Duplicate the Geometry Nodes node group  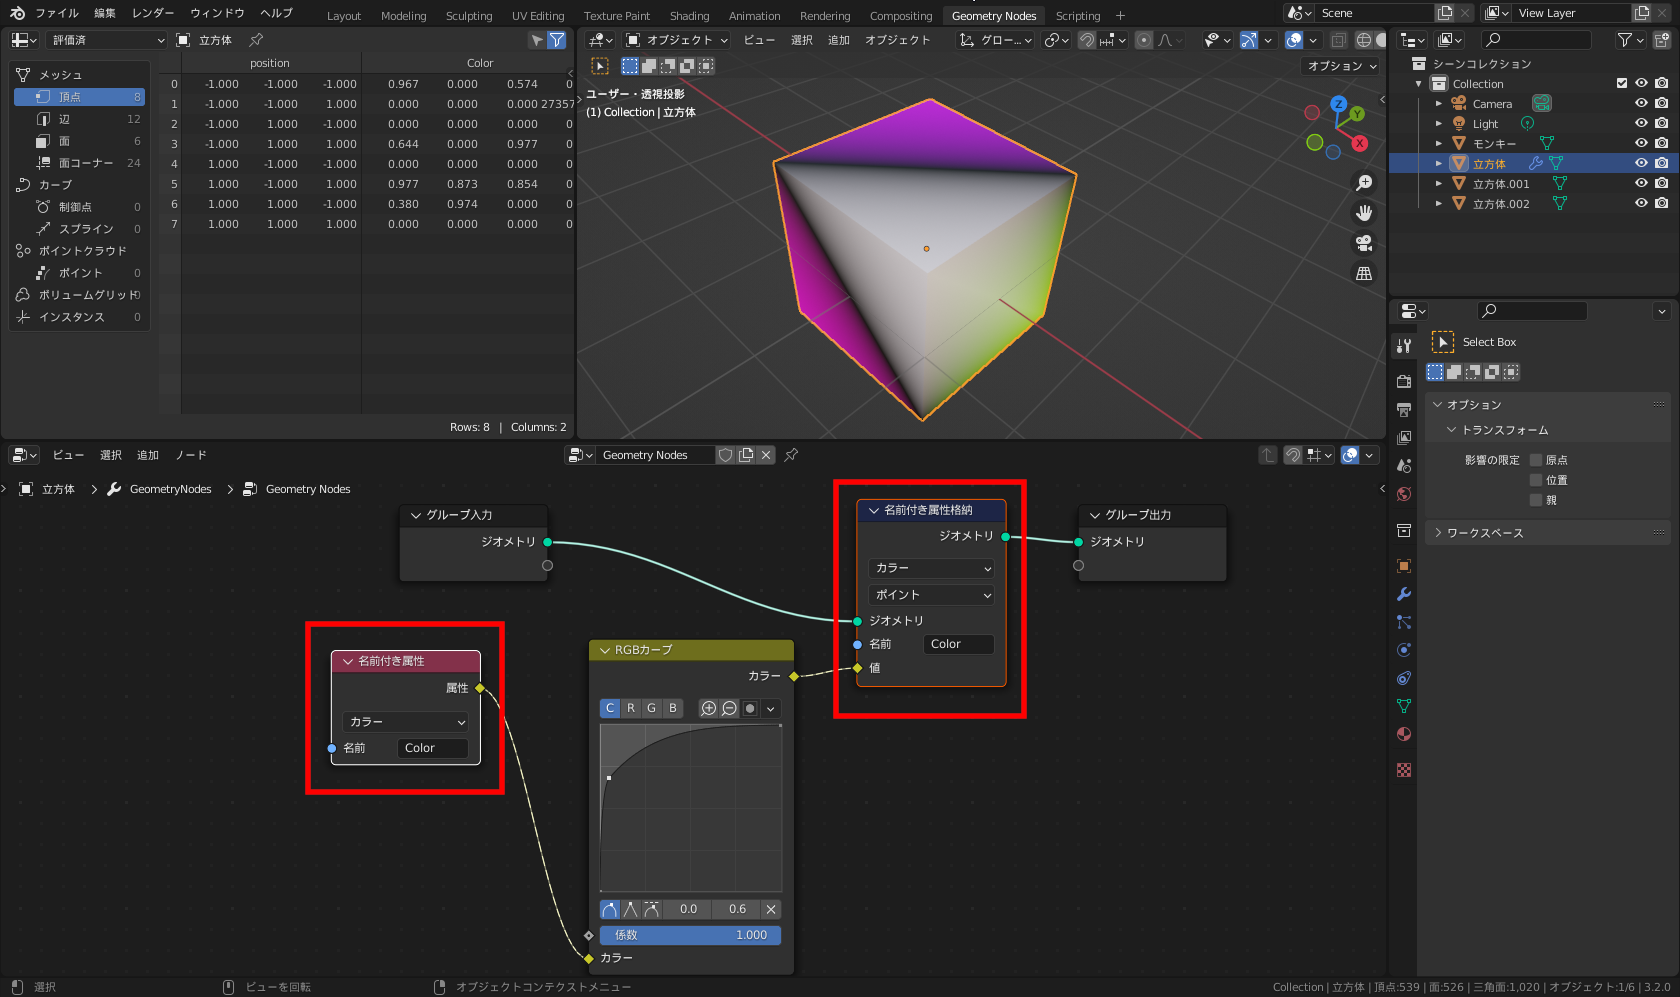point(746,455)
